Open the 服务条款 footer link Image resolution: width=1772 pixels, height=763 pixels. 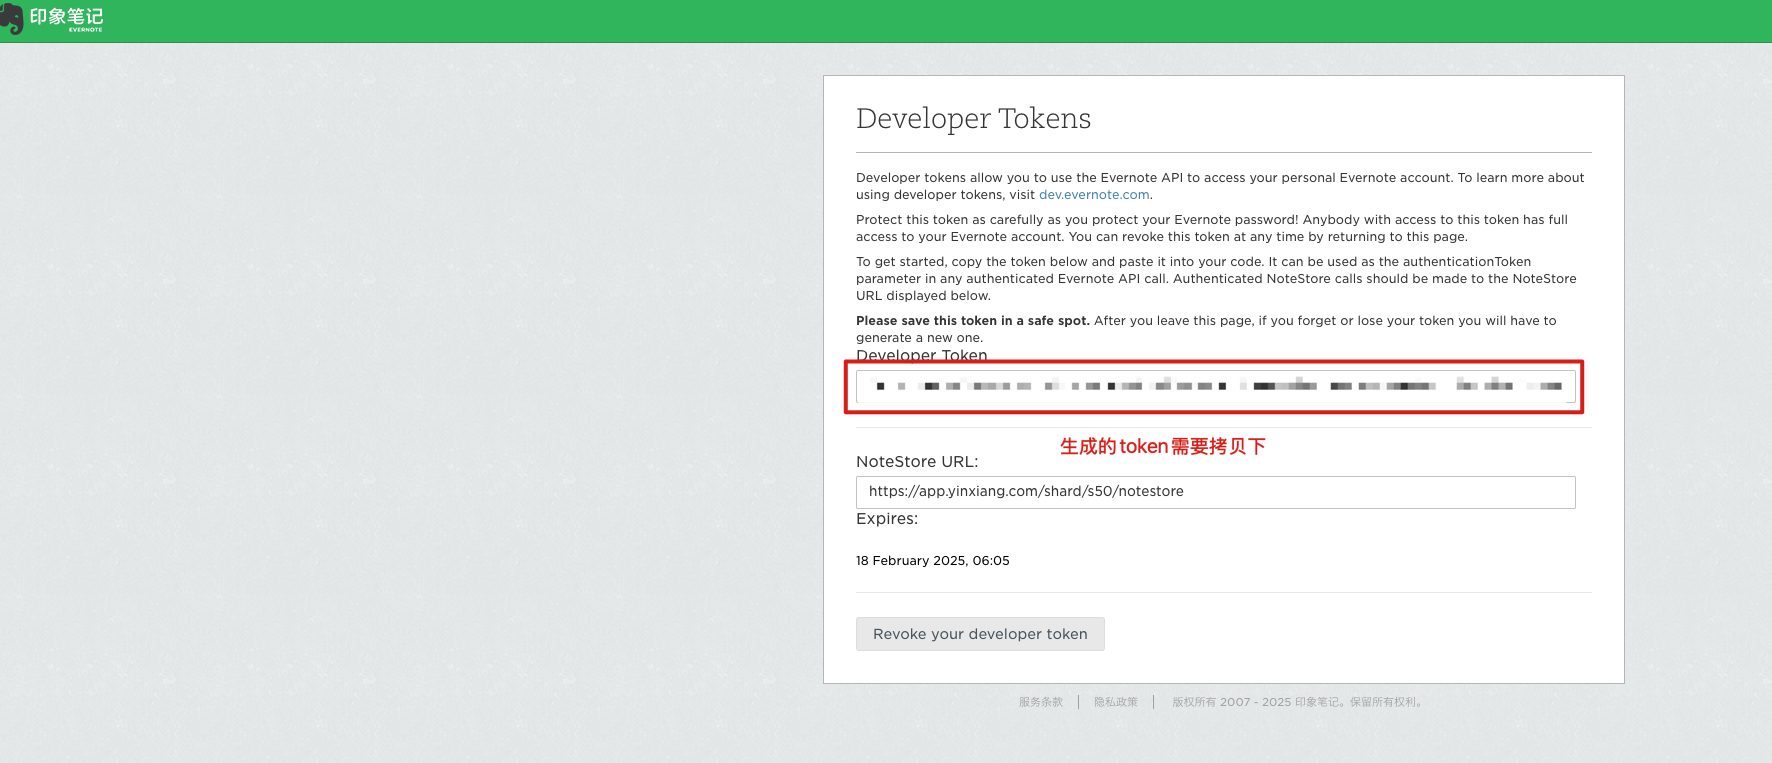[1040, 702]
